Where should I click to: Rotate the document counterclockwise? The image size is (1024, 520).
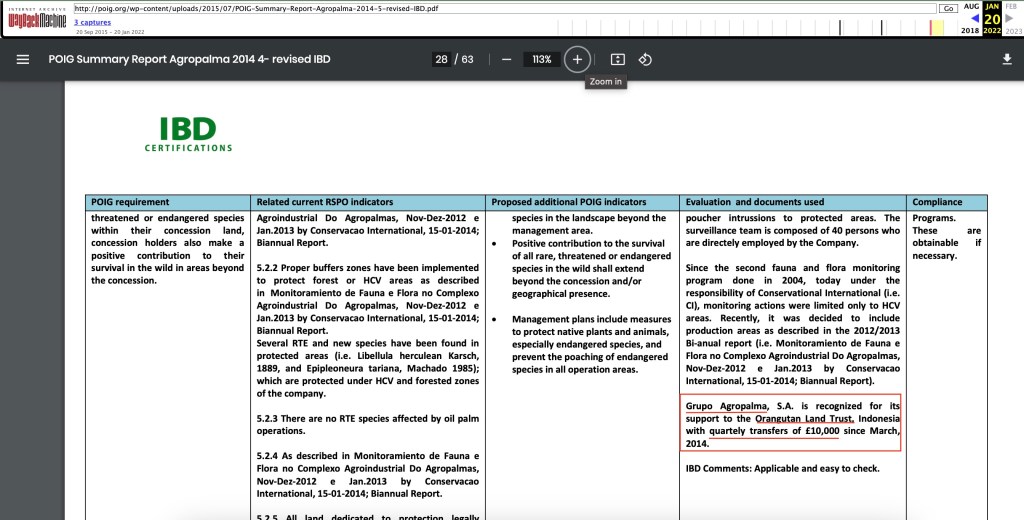[645, 59]
